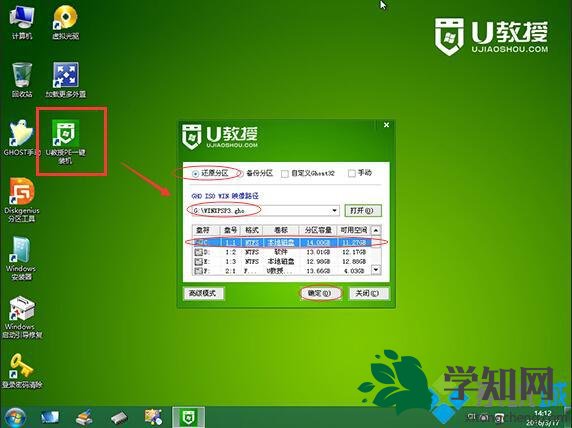Click the partition list scroll down arrow
Image resolution: width=572 pixels, height=428 pixels.
[376, 270]
